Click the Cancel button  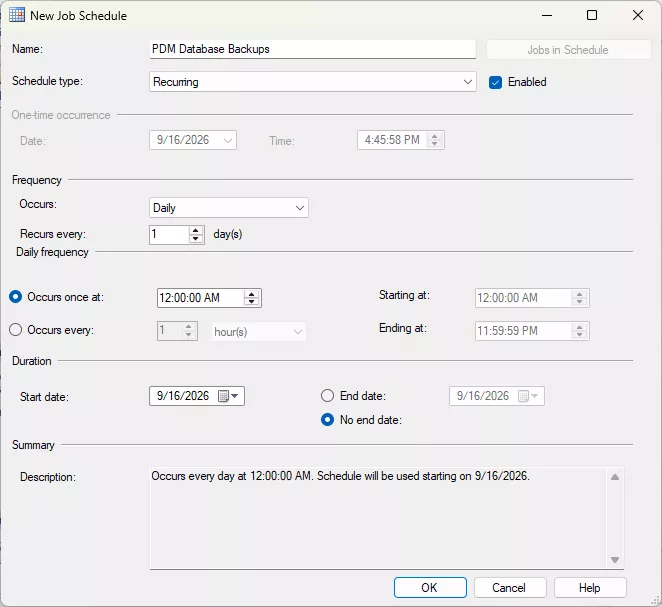pyautogui.click(x=510, y=588)
